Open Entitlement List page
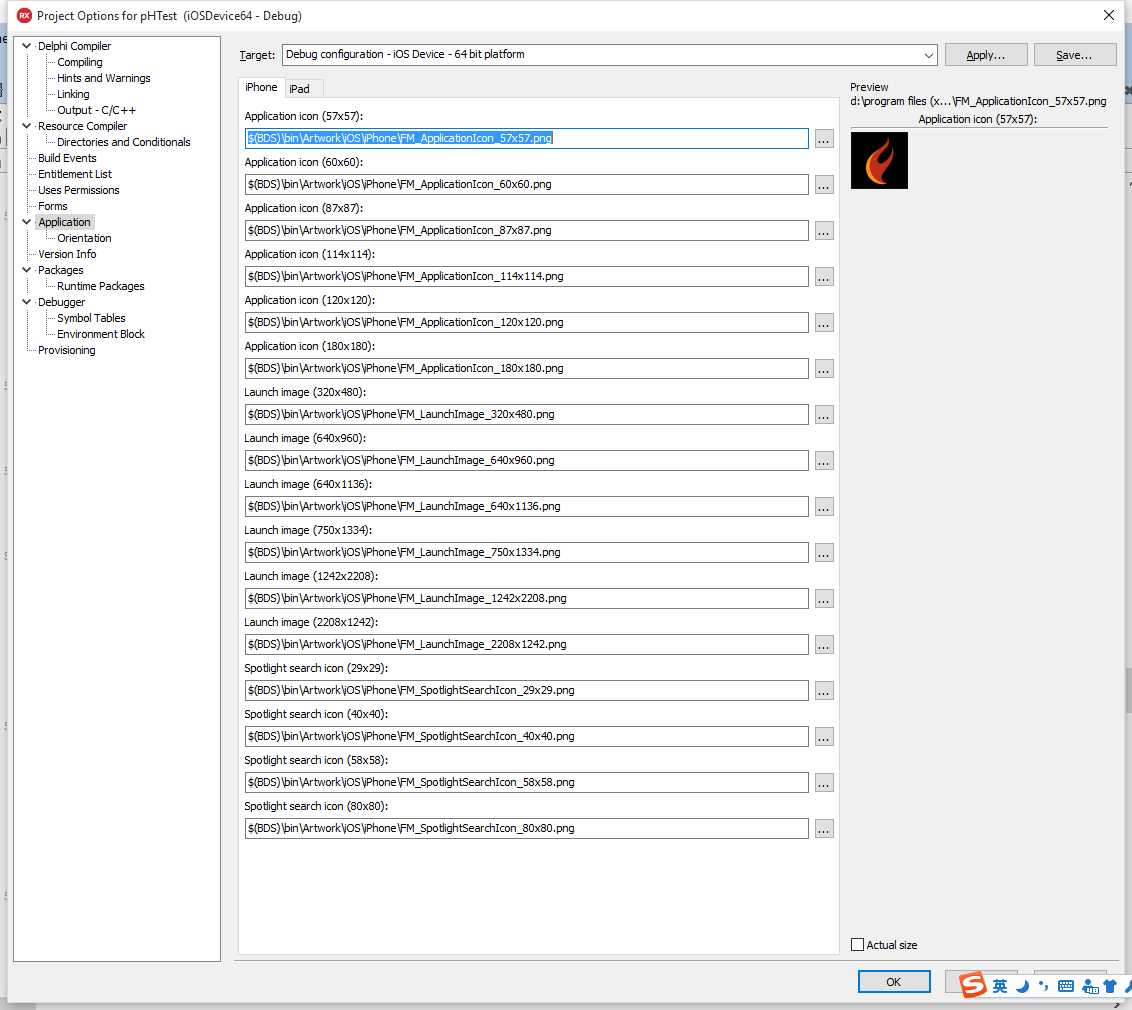Image resolution: width=1132 pixels, height=1010 pixels. 75,174
